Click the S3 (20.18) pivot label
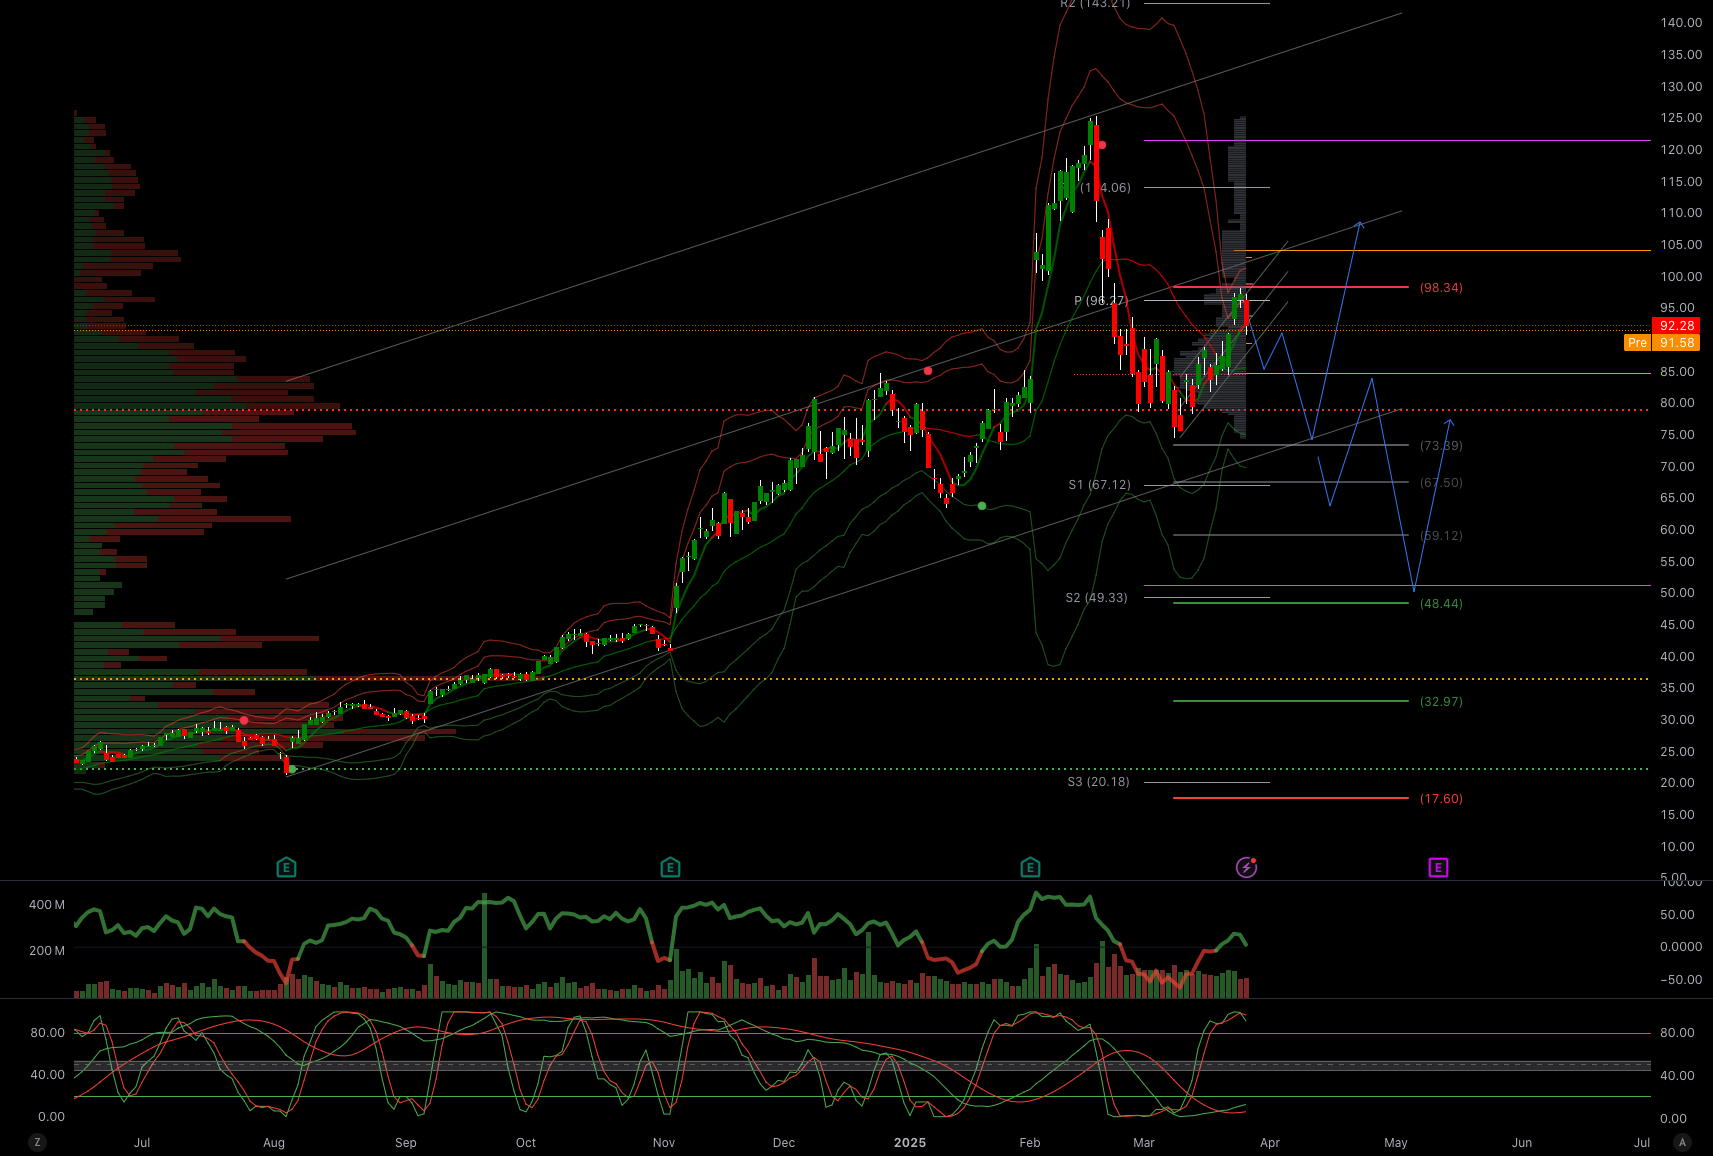The width and height of the screenshot is (1713, 1156). tap(1098, 781)
